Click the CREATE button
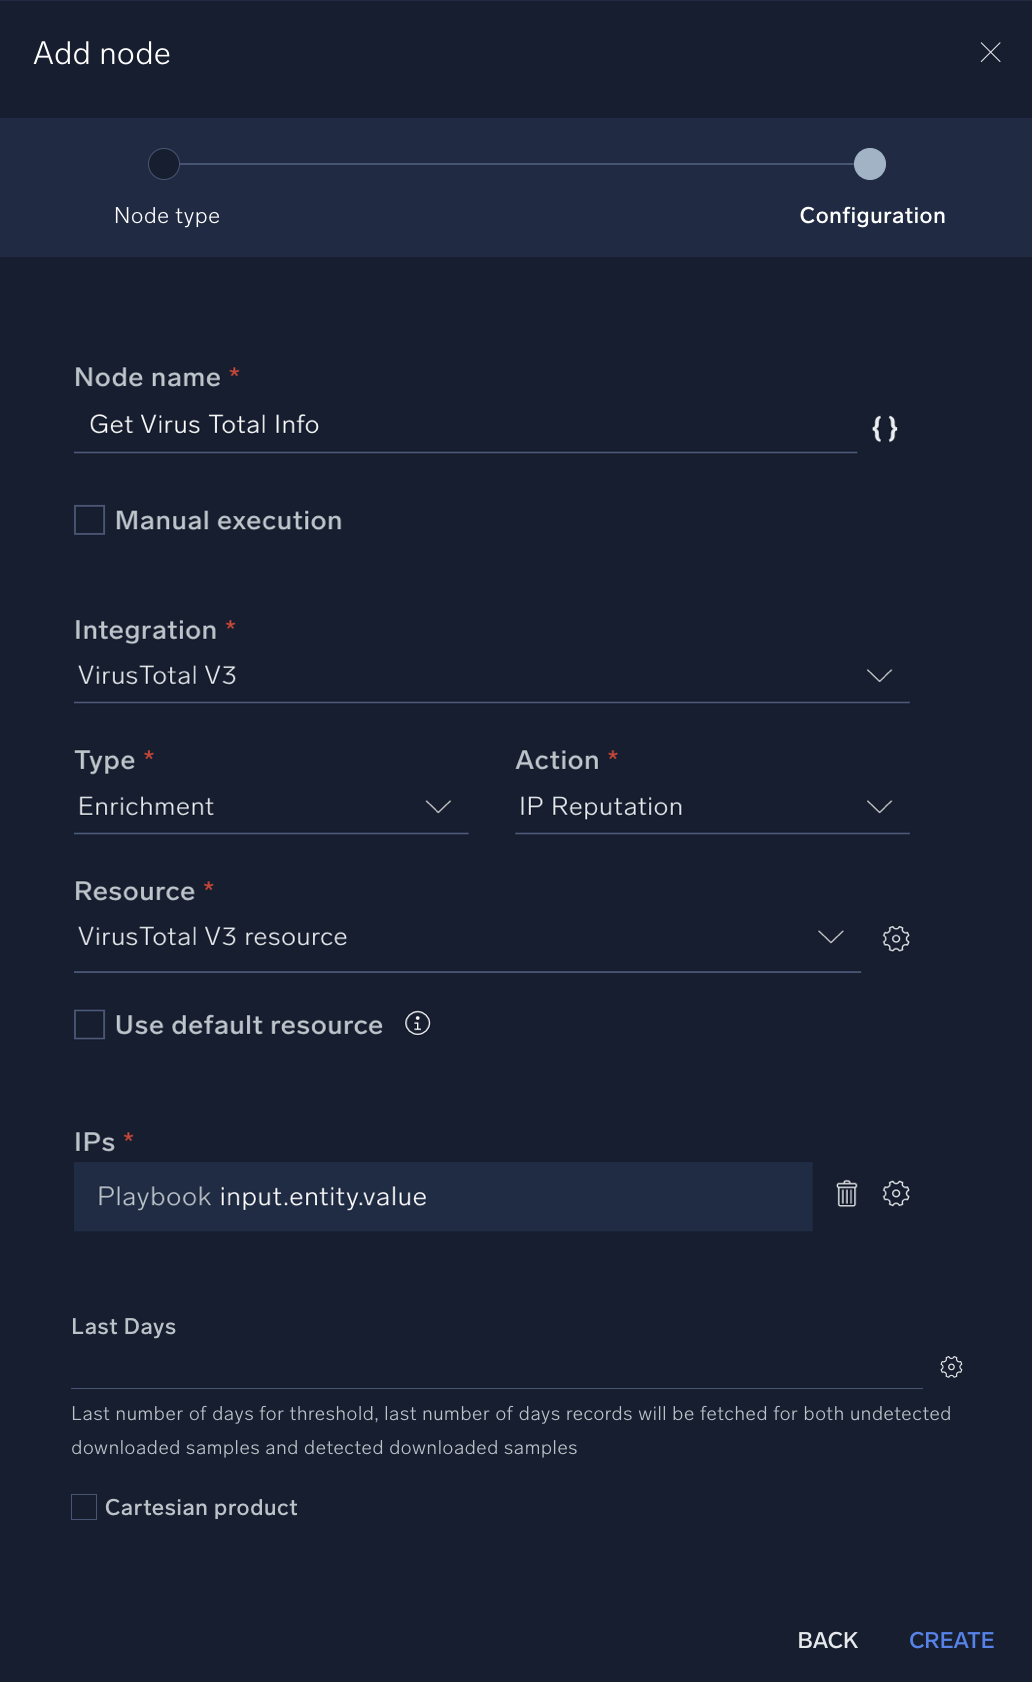The height and width of the screenshot is (1682, 1032). 950,1640
